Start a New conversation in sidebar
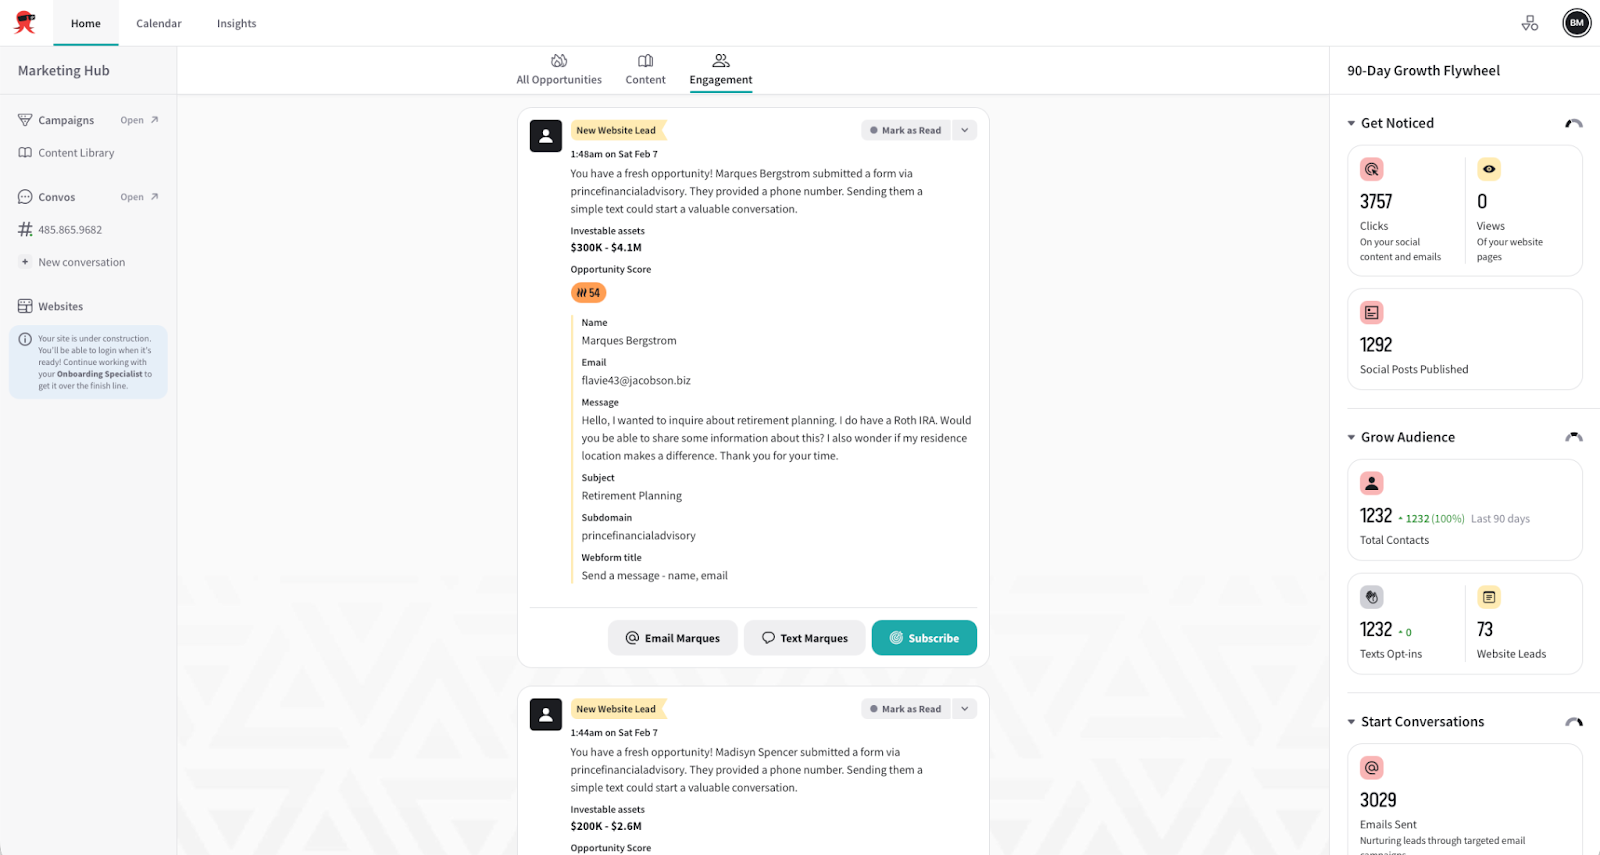 click(x=81, y=262)
